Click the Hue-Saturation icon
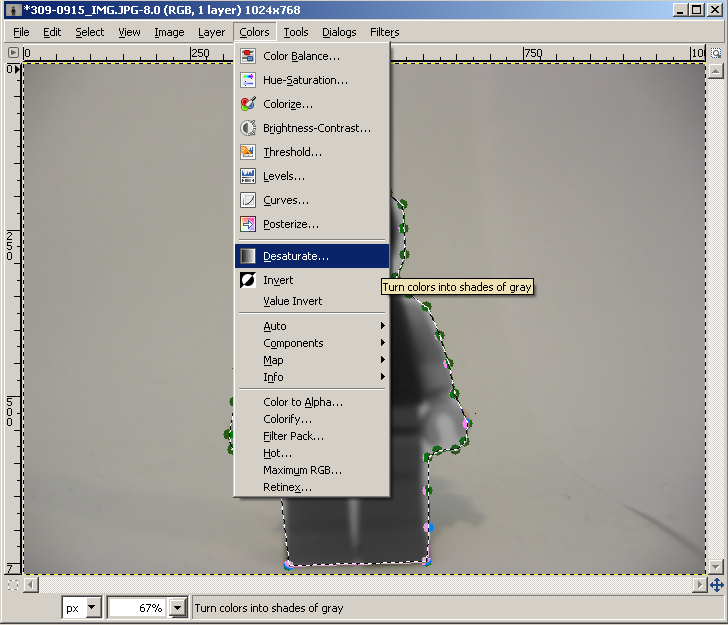 pos(247,80)
